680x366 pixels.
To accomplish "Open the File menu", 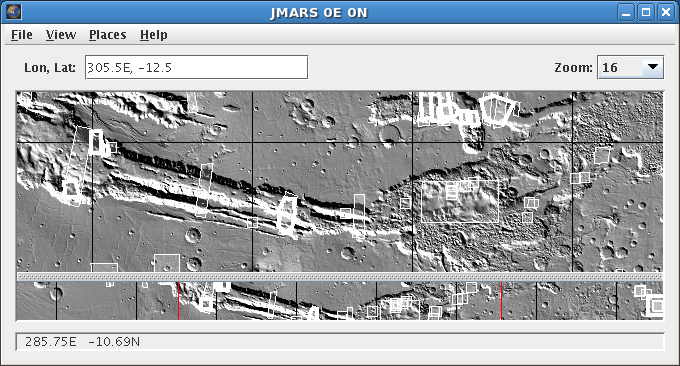I will 22,35.
